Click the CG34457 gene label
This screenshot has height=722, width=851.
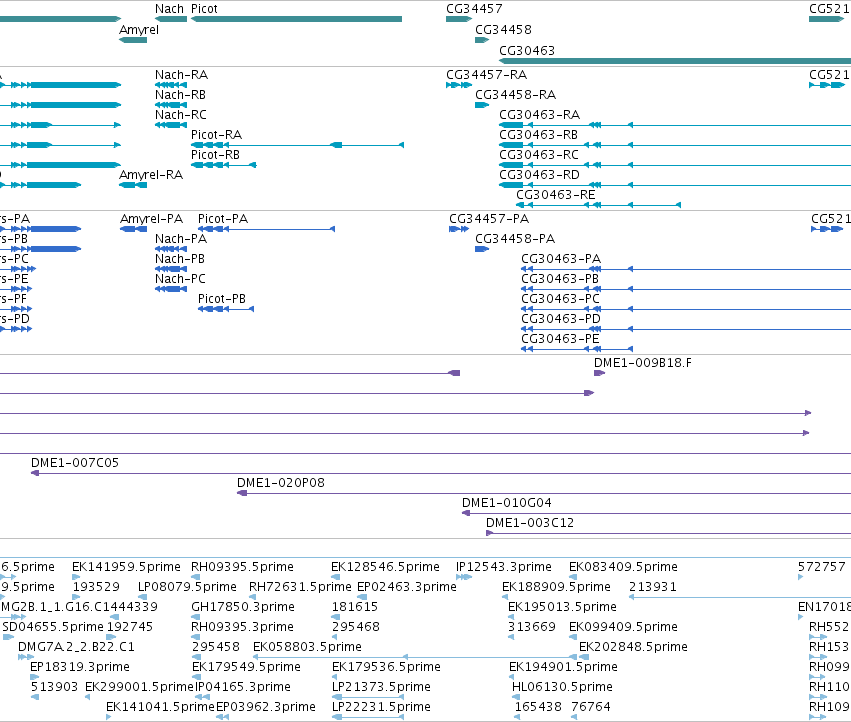[x=474, y=9]
